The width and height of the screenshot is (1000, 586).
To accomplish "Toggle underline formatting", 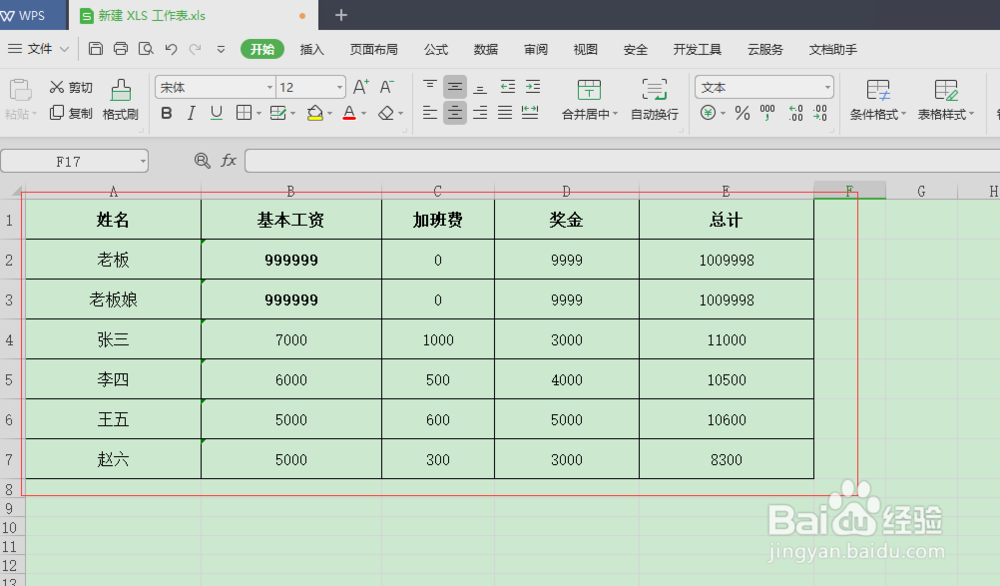I will tap(216, 113).
